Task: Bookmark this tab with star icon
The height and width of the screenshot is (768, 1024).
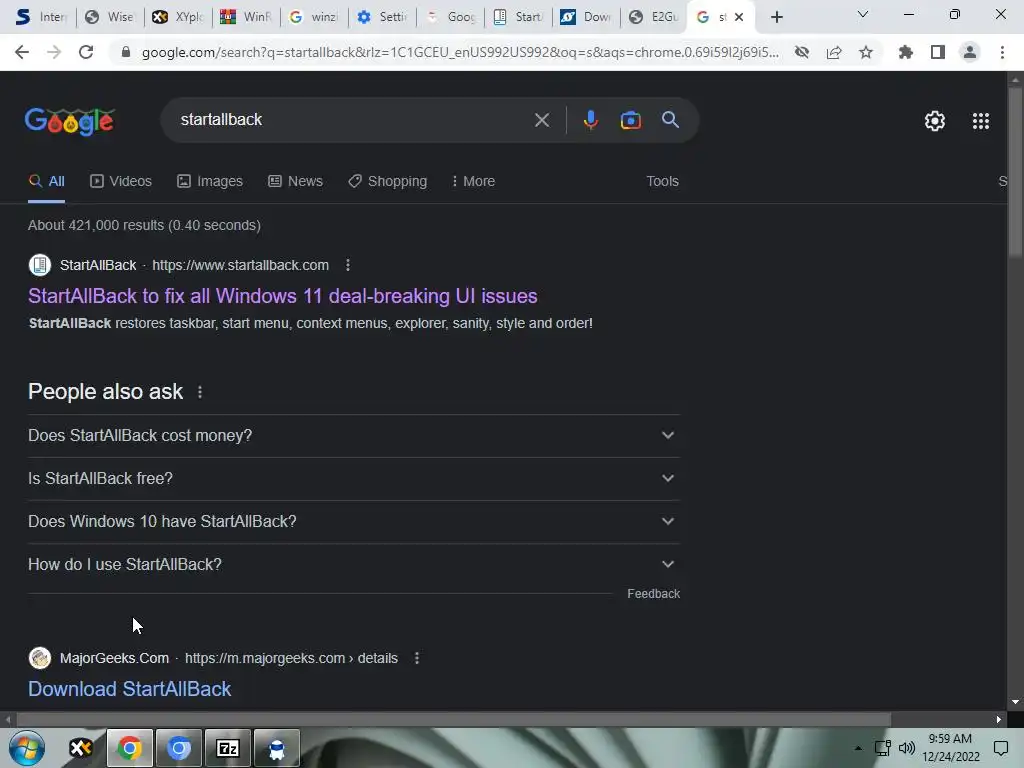Action: [866, 52]
